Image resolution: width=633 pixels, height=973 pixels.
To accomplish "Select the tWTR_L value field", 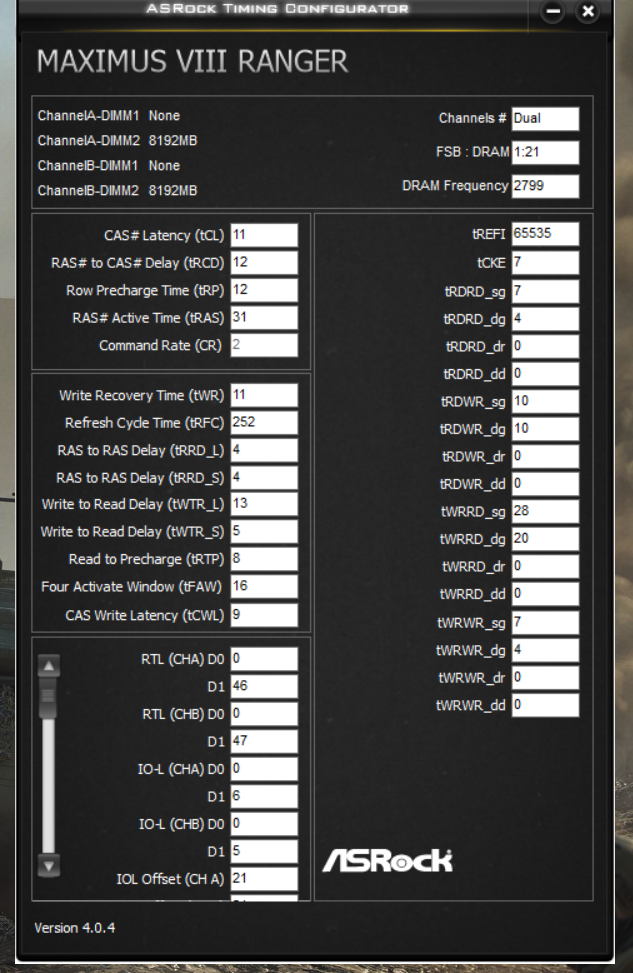I will pyautogui.click(x=264, y=504).
